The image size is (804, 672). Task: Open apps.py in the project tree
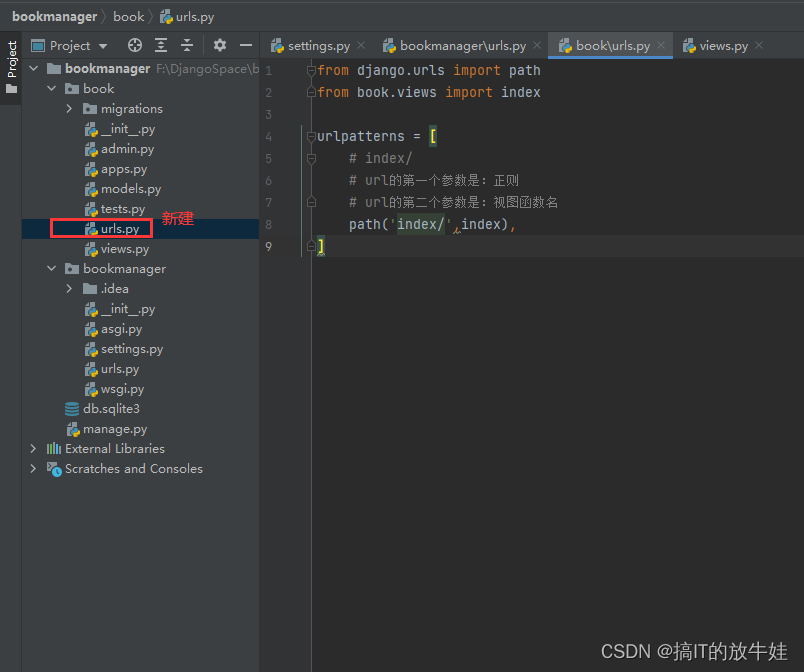[124, 169]
